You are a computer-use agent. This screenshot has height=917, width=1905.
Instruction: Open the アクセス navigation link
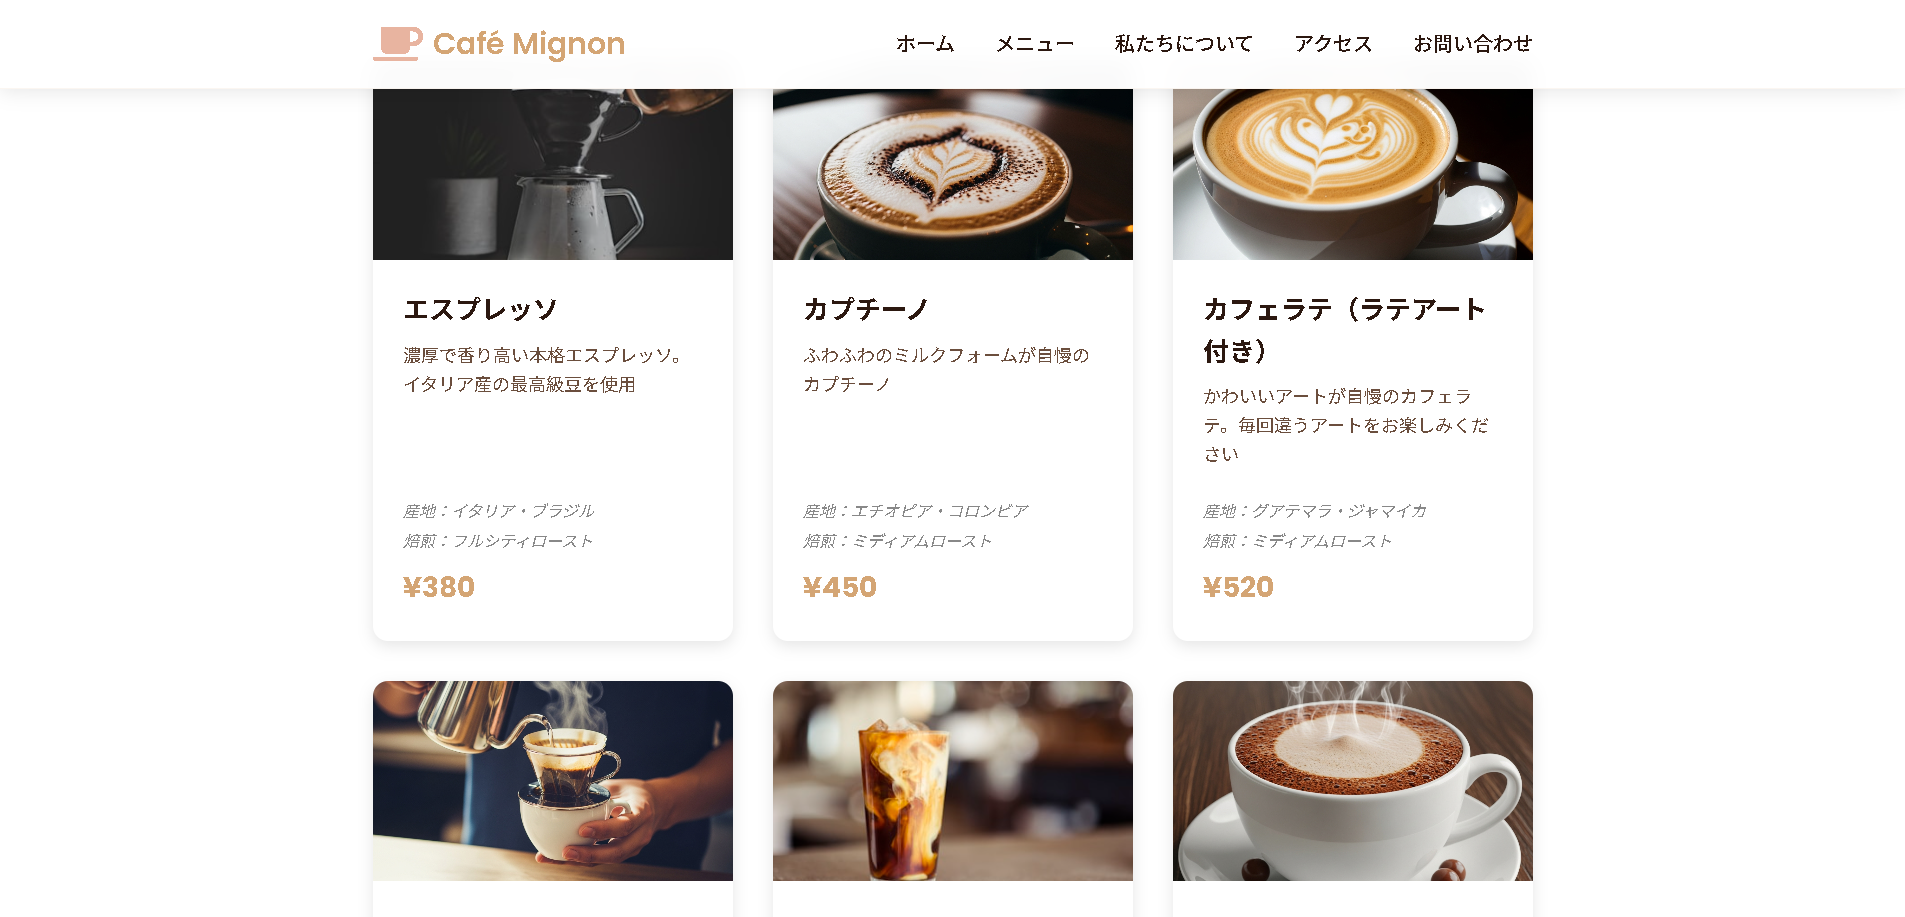(1333, 44)
